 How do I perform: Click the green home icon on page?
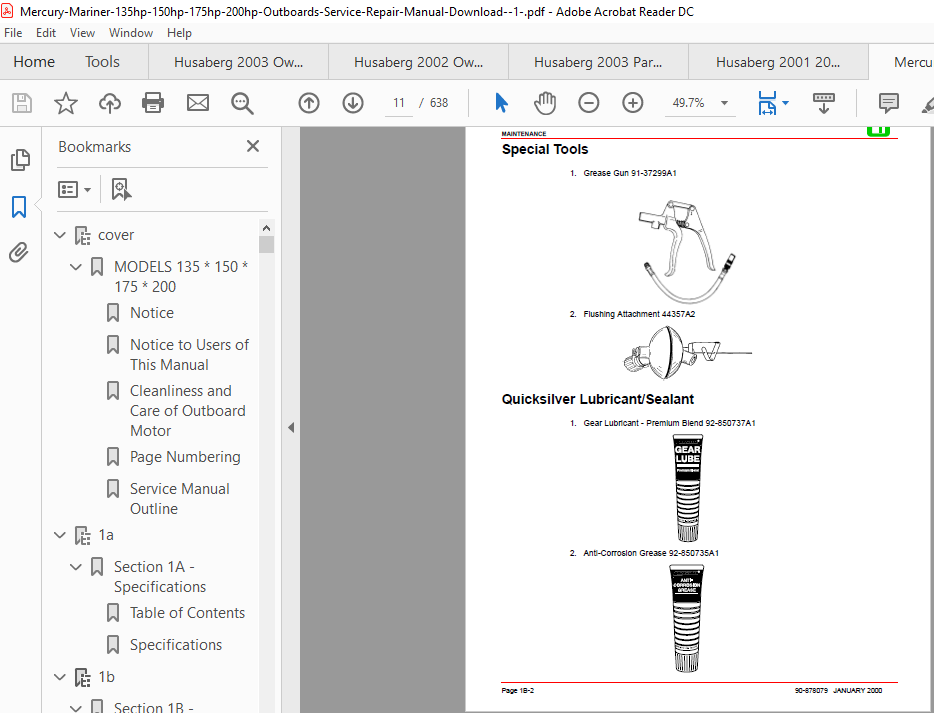coord(878,131)
